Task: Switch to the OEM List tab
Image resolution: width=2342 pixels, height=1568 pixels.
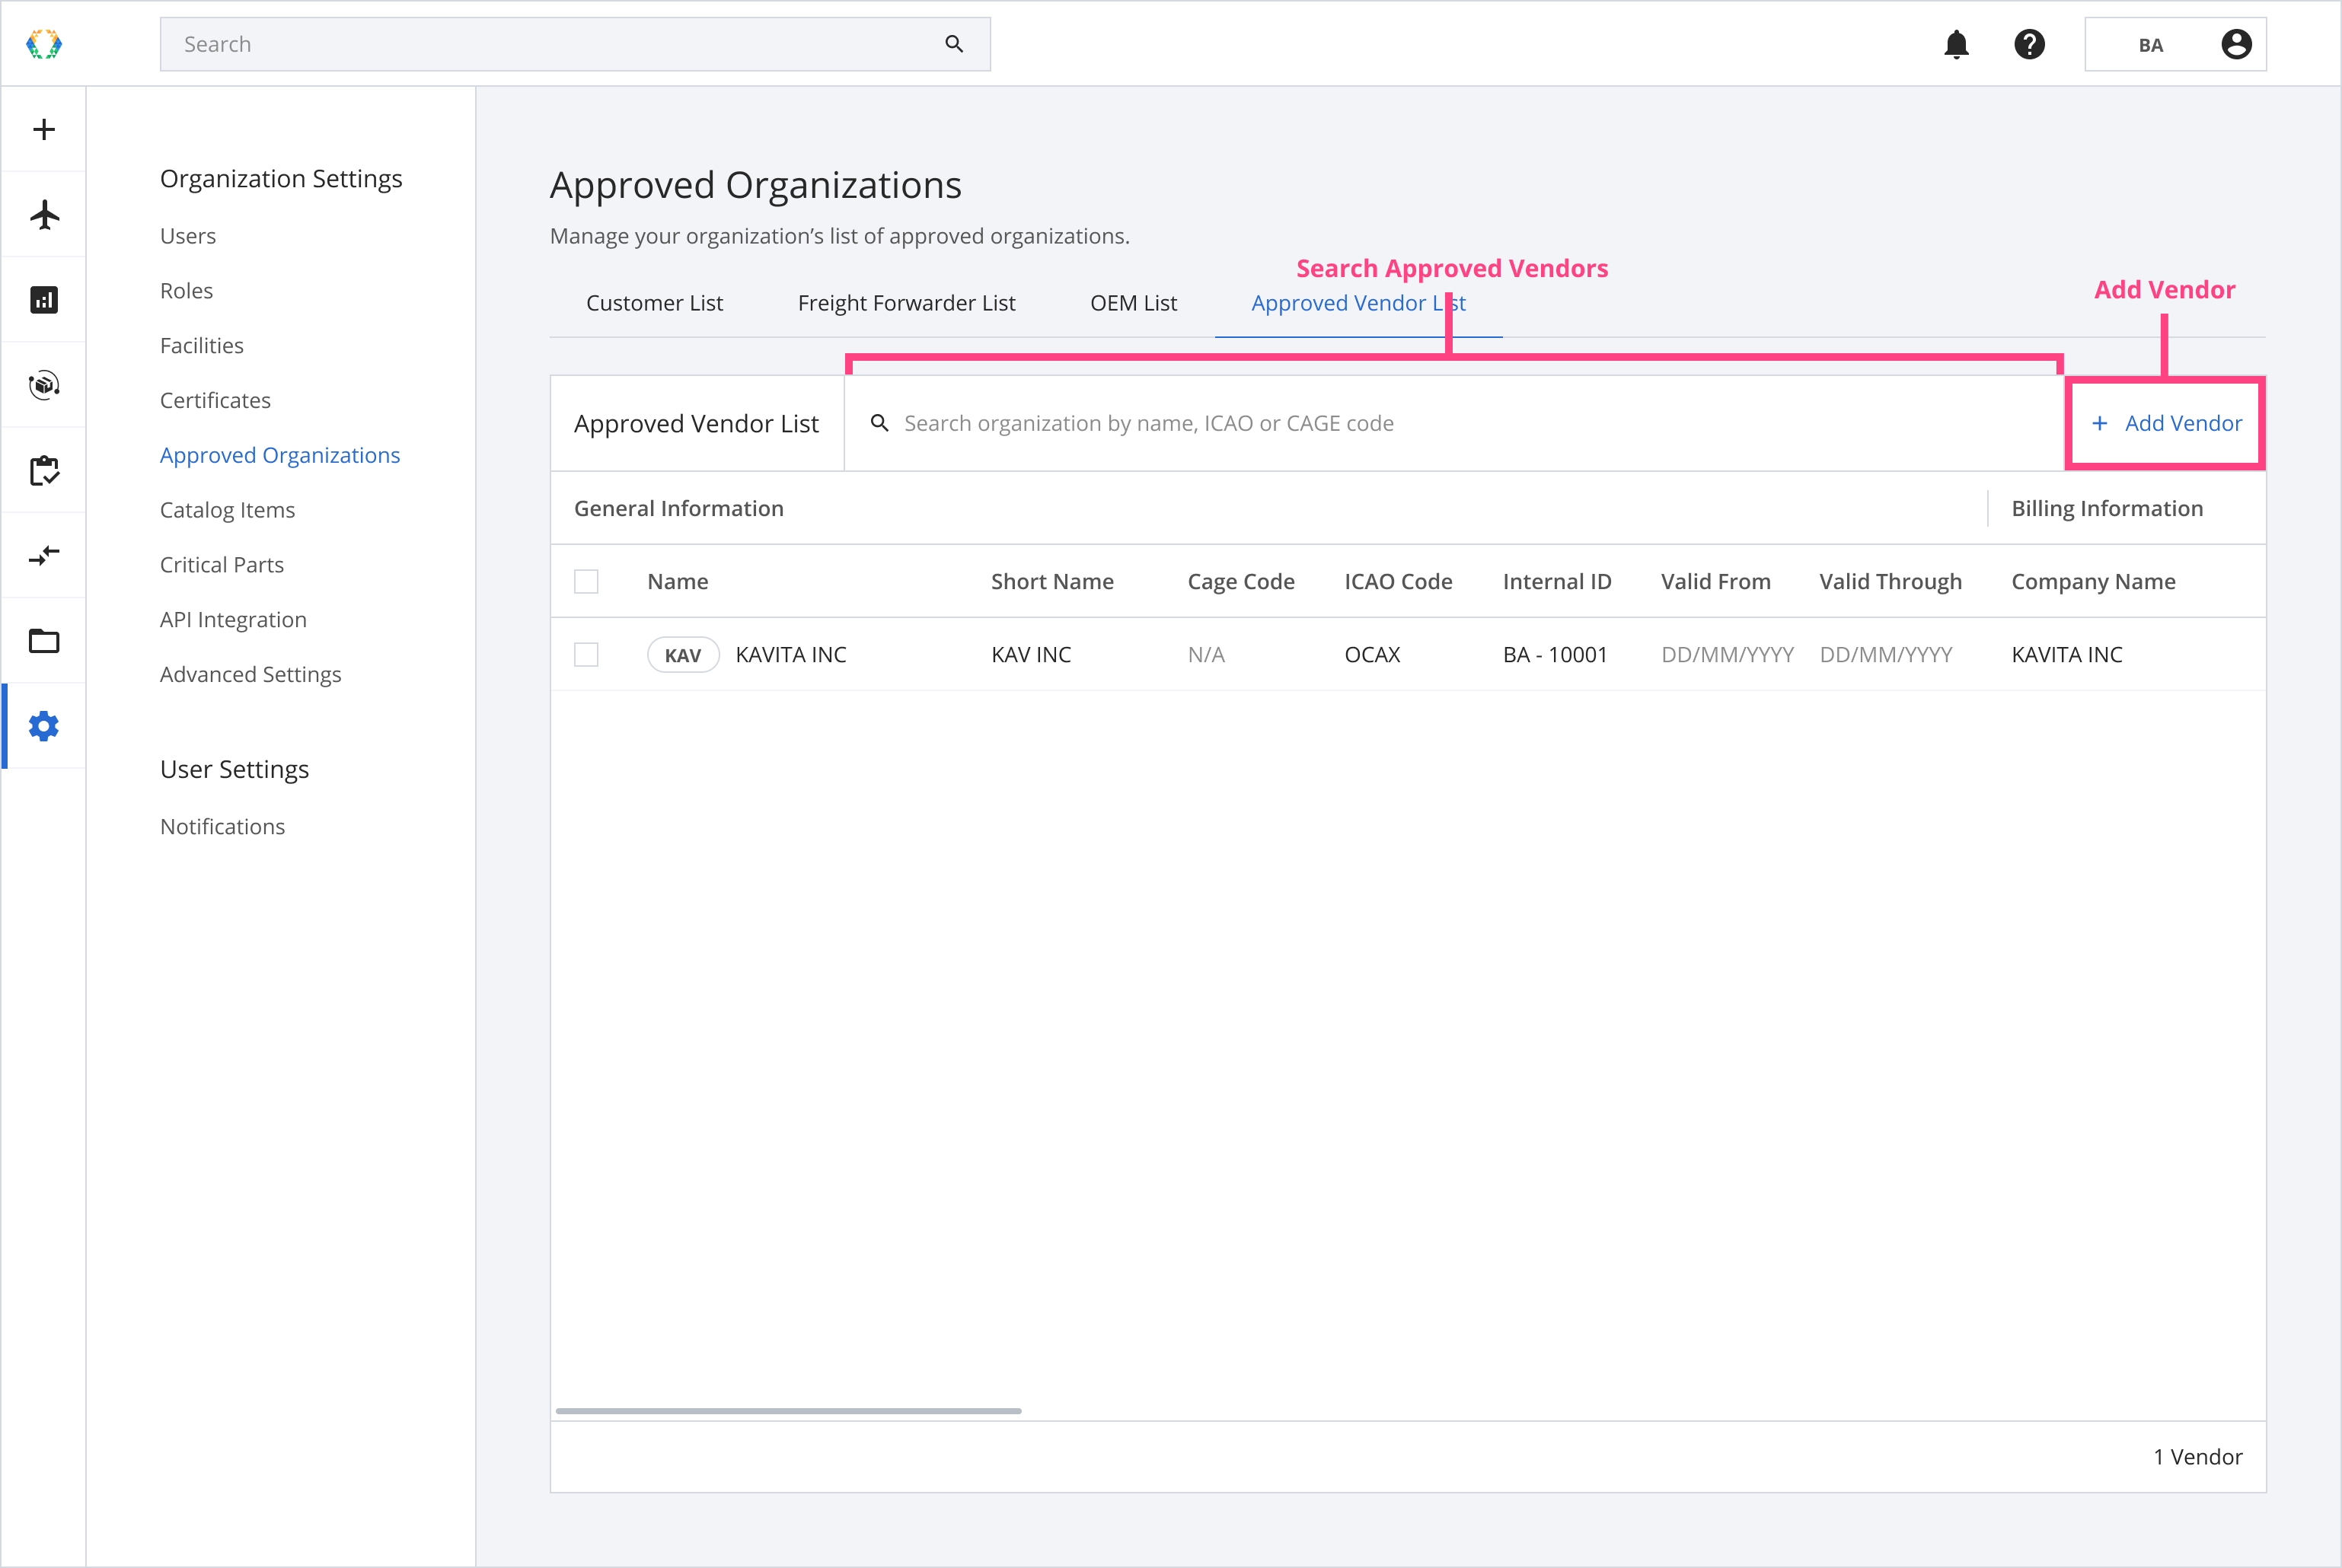Action: [x=1133, y=303]
